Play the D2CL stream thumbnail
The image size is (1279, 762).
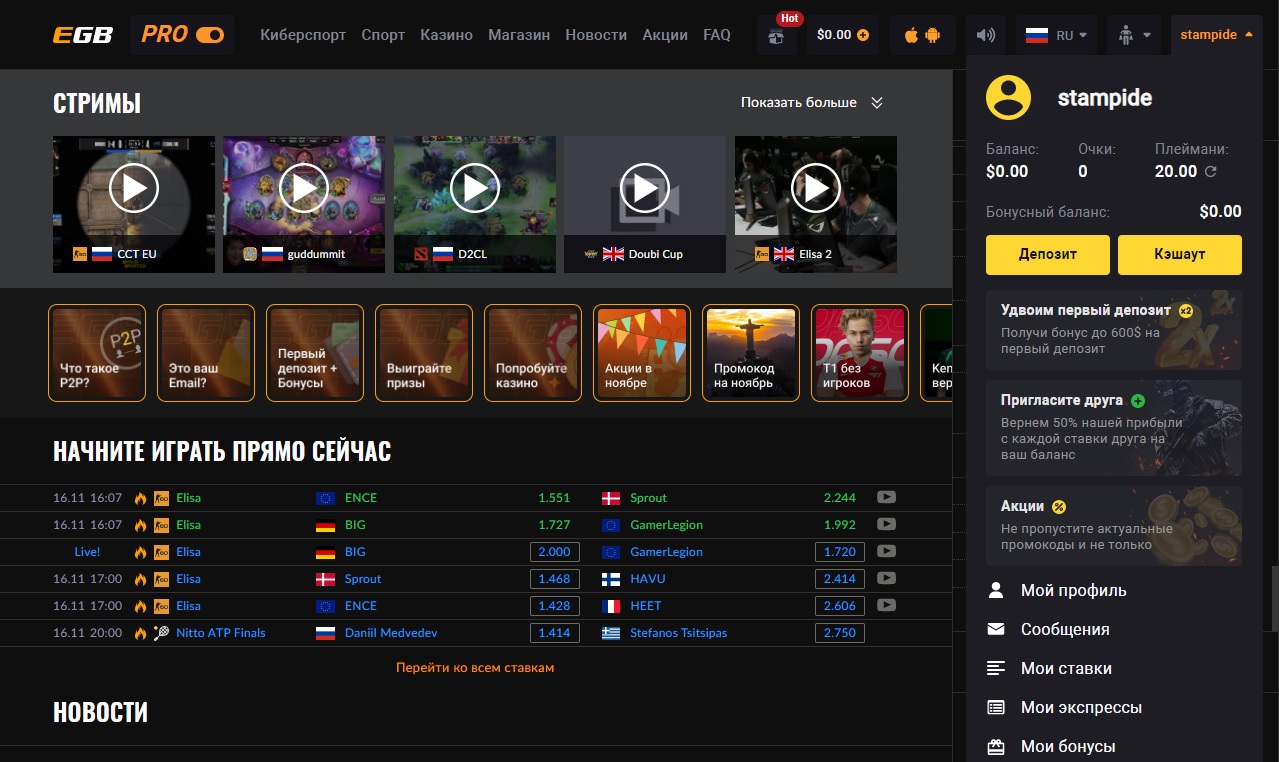pyautogui.click(x=475, y=188)
